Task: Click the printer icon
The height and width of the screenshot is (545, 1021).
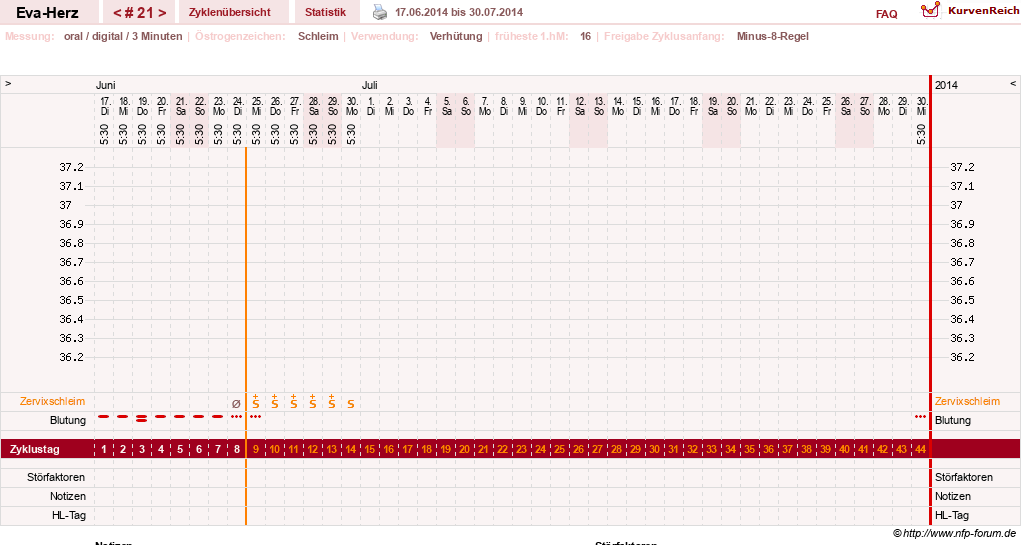Action: pyautogui.click(x=380, y=12)
